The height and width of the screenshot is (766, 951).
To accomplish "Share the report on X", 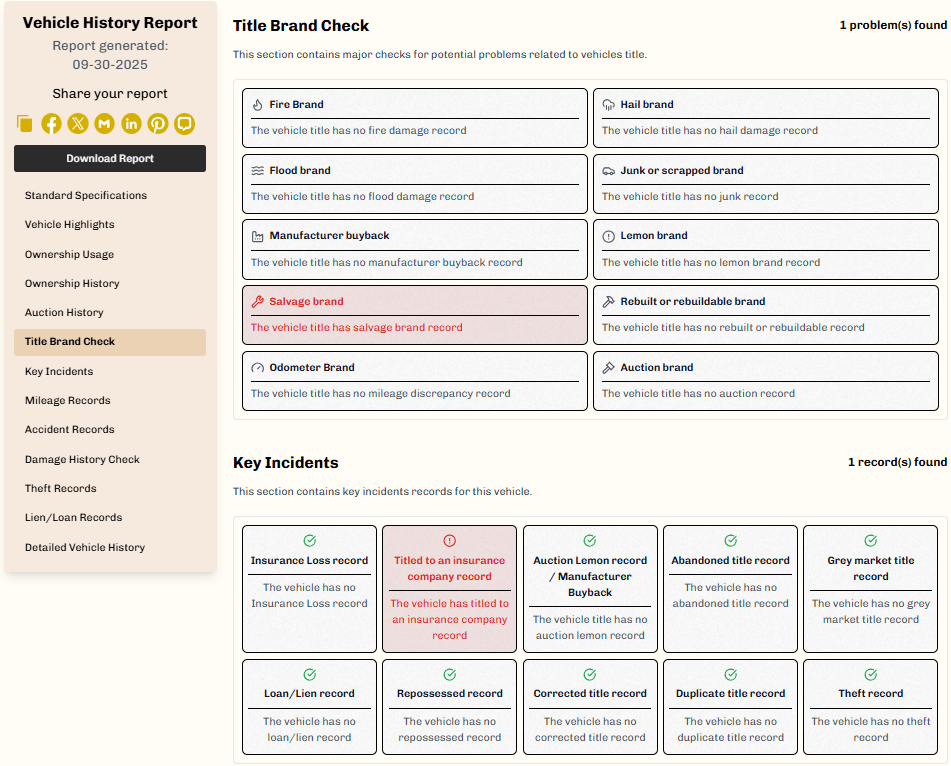I will tap(78, 124).
